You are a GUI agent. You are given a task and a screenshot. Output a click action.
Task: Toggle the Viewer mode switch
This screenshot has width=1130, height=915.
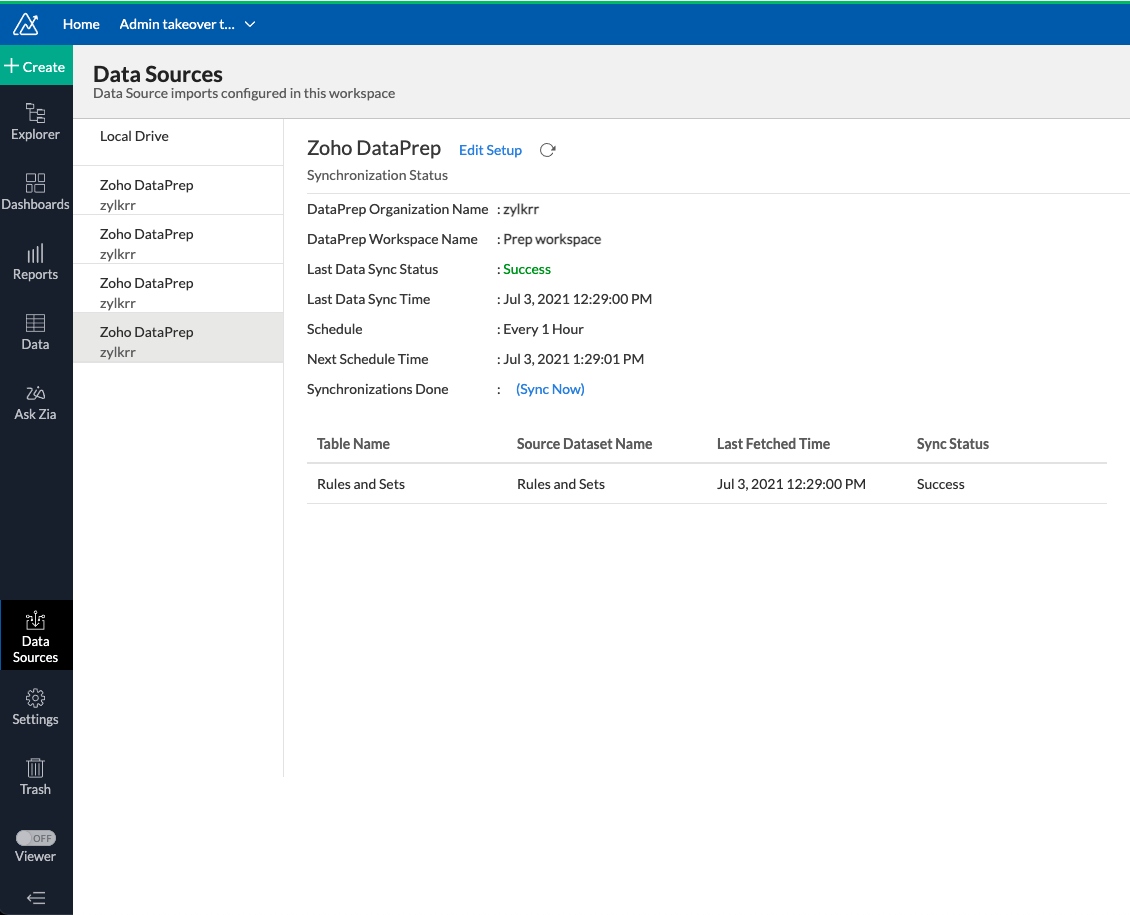(x=36, y=838)
